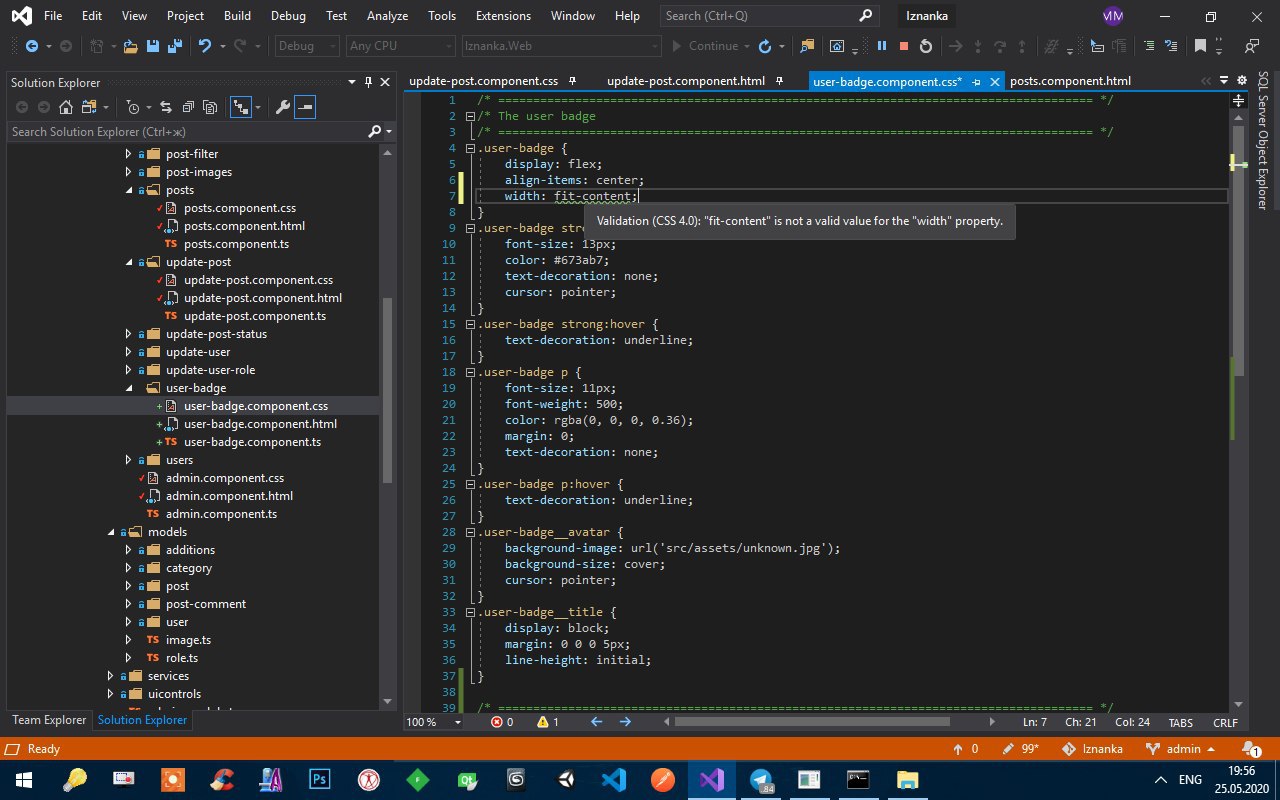Click the Send Feedback icon in toolbar
Viewport: 1280px width, 800px height.
tap(1251, 46)
